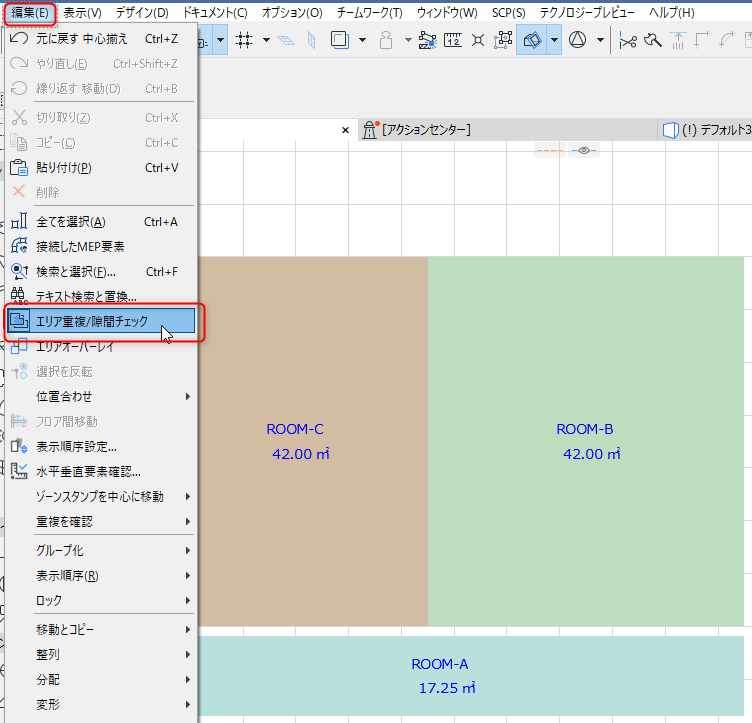Open the 編集(E) menu

click(x=30, y=13)
